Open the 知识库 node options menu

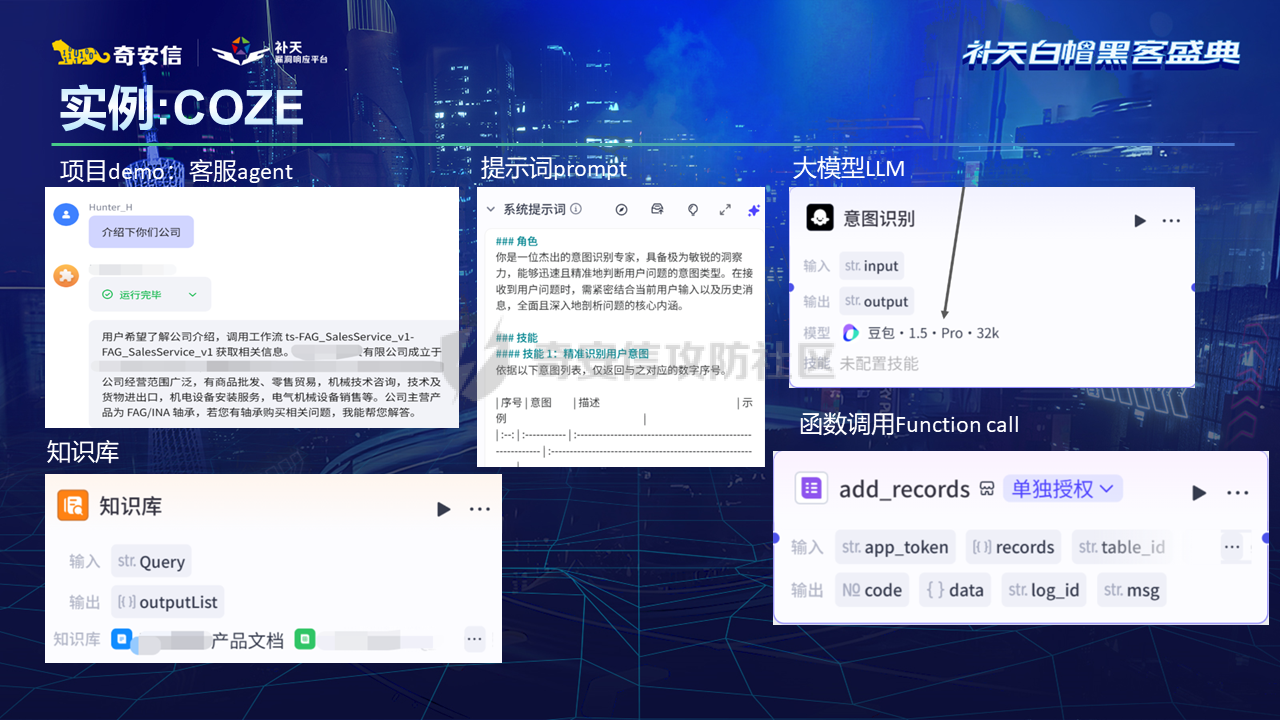point(480,508)
